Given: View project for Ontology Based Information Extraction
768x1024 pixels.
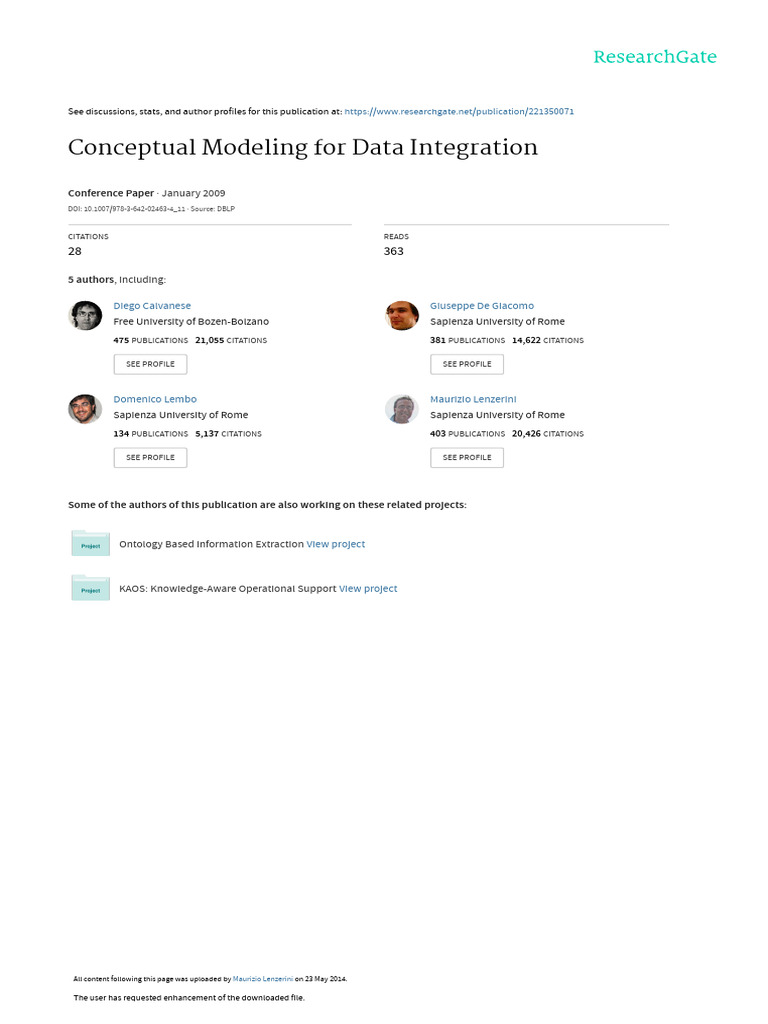Looking at the screenshot, I should 336,544.
